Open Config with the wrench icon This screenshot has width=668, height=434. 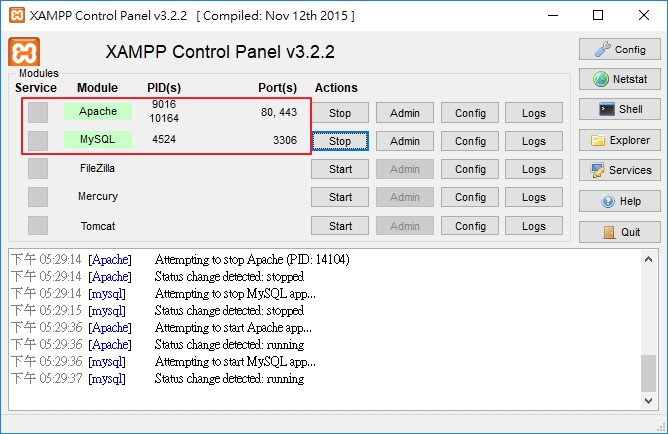coord(619,49)
